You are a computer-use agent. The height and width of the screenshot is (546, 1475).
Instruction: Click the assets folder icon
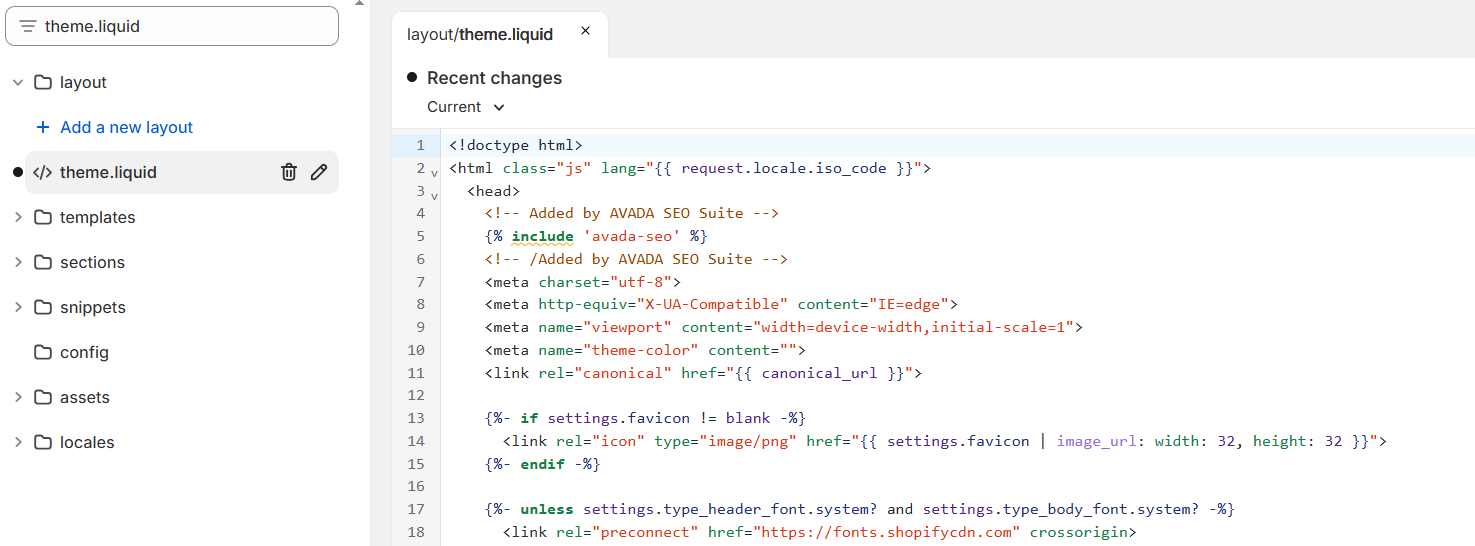[x=43, y=397]
